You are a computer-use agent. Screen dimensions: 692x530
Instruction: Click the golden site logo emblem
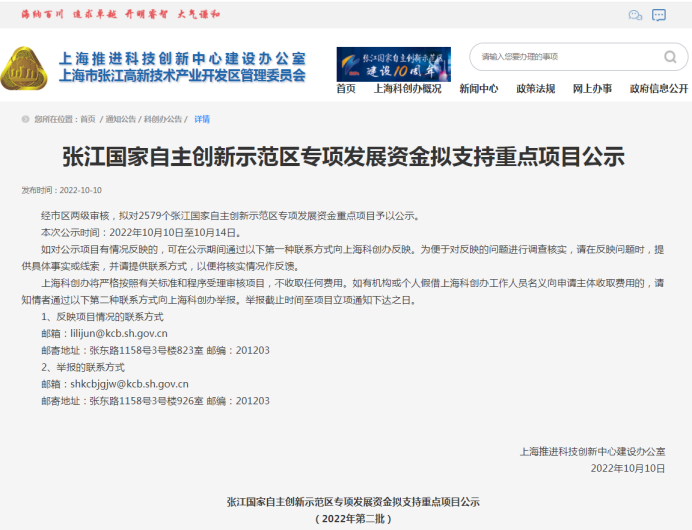point(28,67)
